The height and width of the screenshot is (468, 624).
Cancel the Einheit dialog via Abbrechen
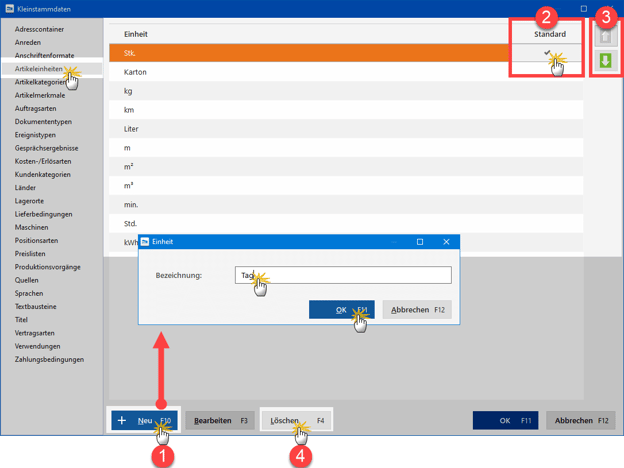tap(417, 310)
